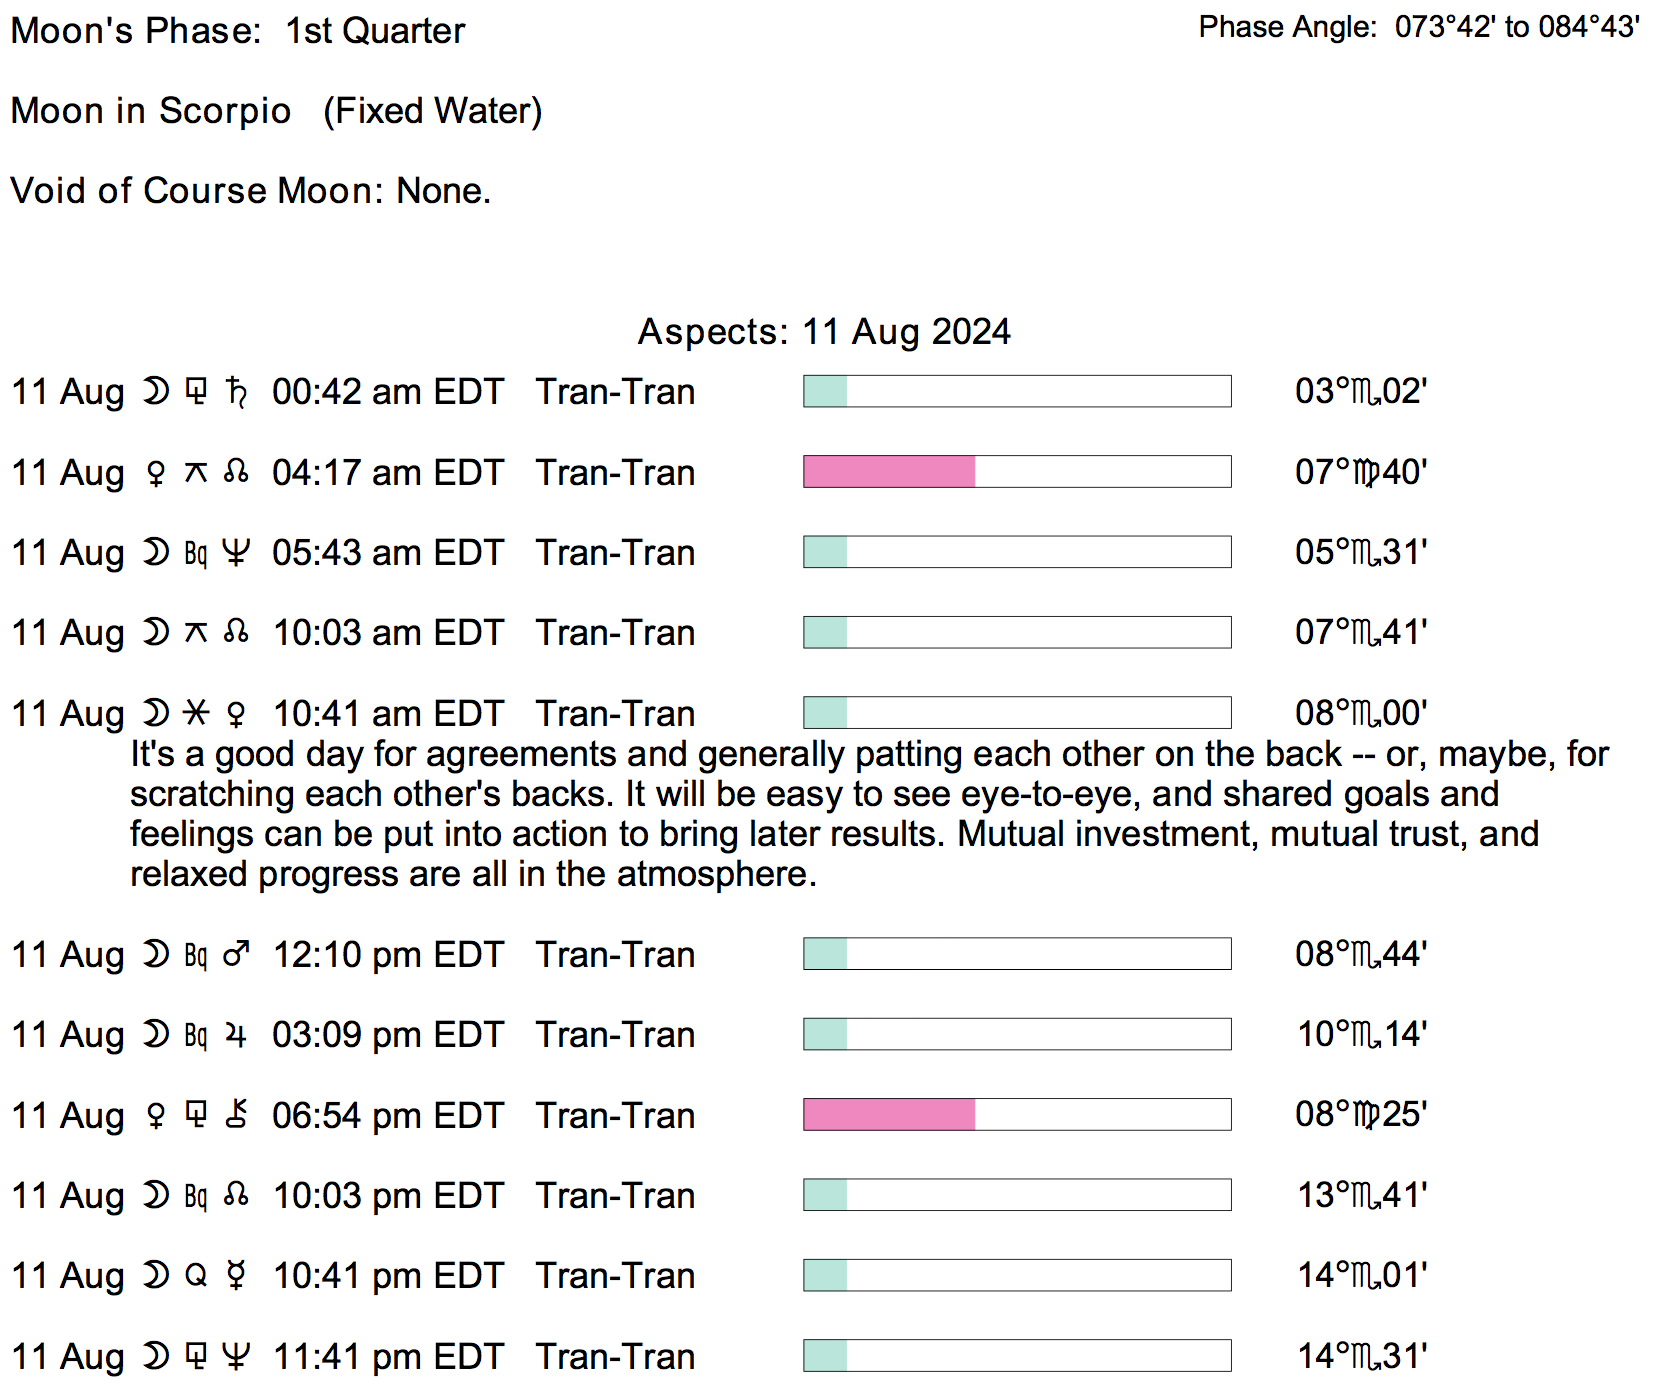Screen dimensions: 1654x1398
Task: Click the Jupiter glyph in the 03:09 pm row
Action: coord(236,1035)
